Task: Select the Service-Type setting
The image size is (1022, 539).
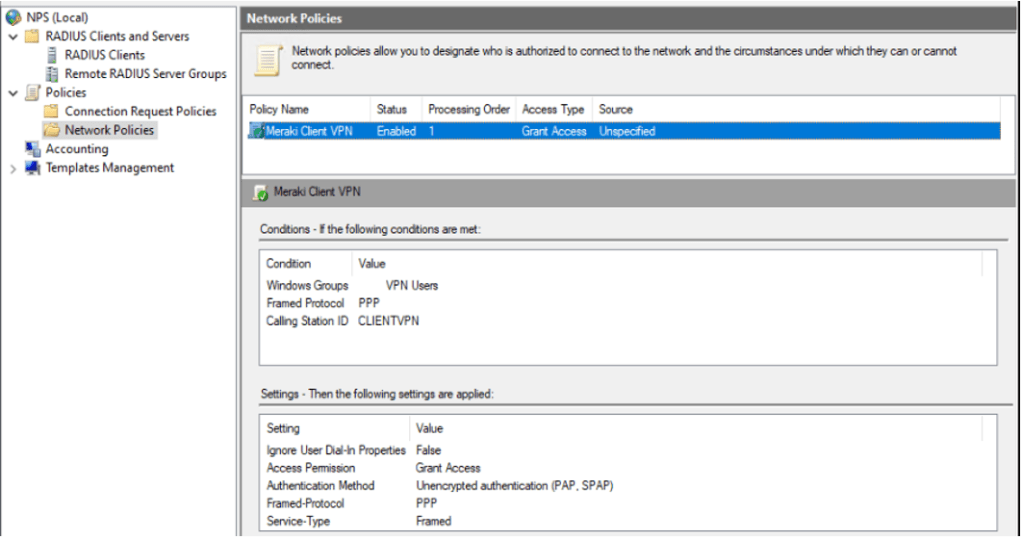Action: 298,521
